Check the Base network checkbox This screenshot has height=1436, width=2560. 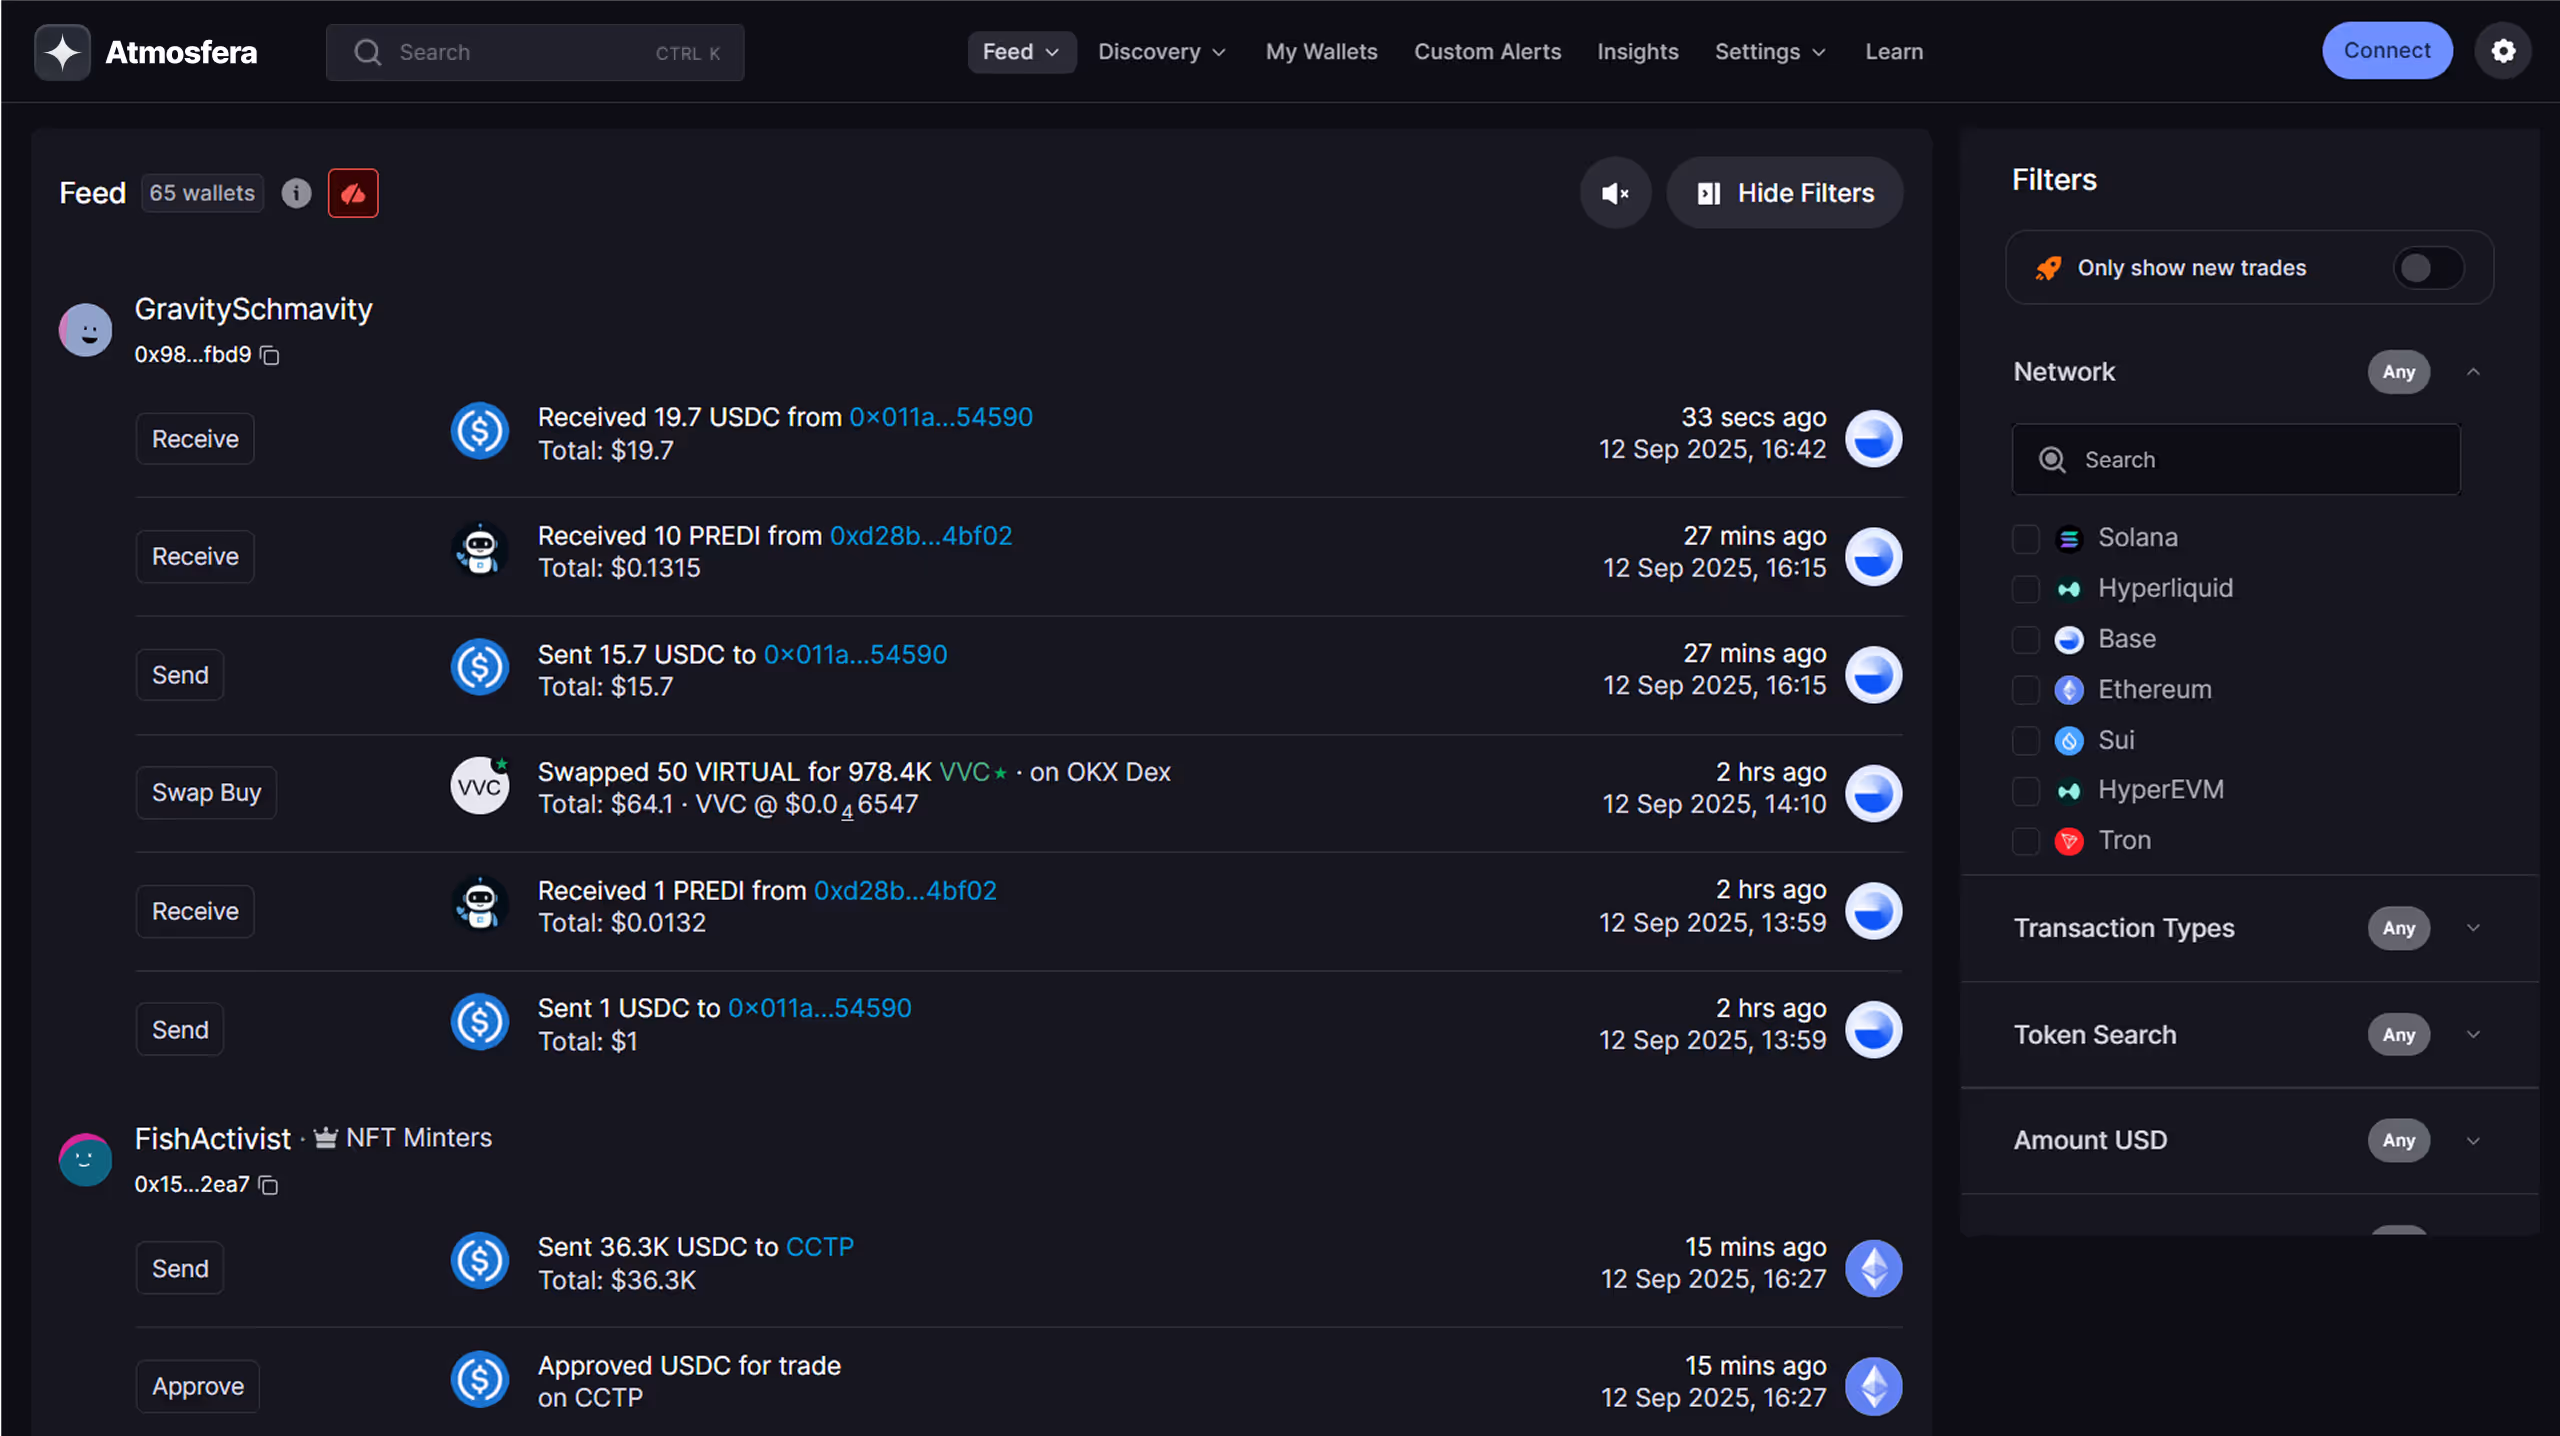[2025, 640]
